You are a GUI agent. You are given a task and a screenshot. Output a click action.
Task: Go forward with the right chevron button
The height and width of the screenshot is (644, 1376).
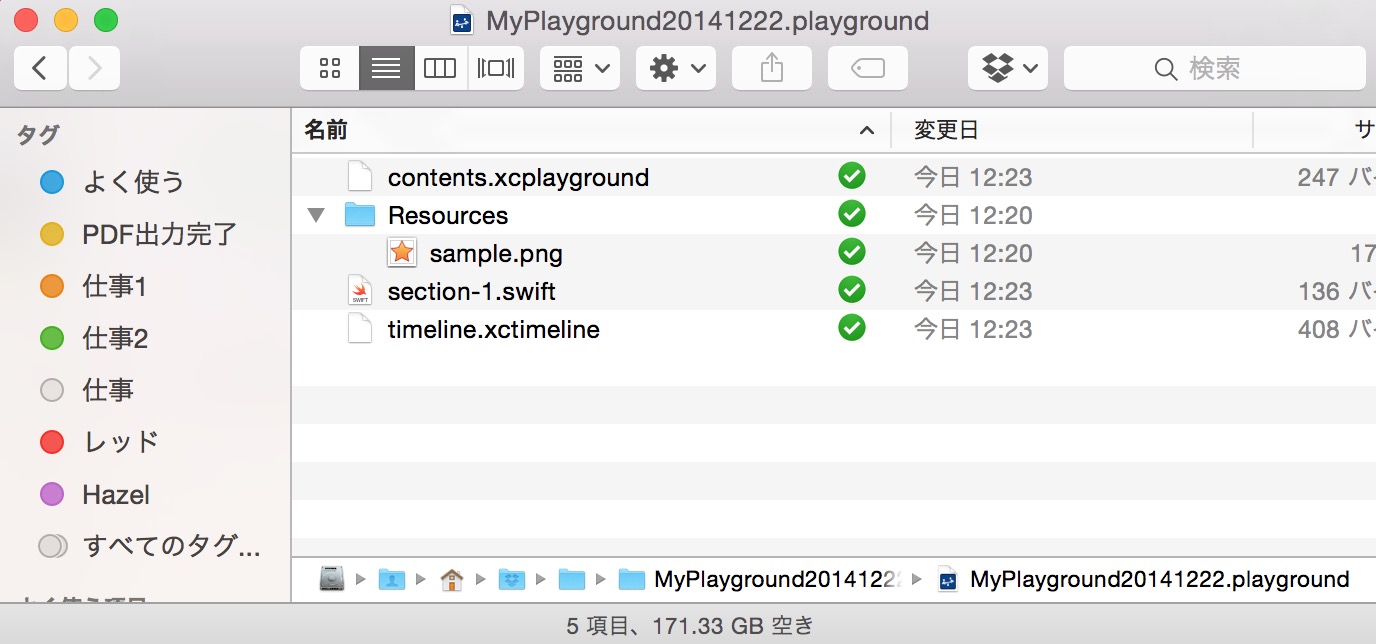(94, 68)
